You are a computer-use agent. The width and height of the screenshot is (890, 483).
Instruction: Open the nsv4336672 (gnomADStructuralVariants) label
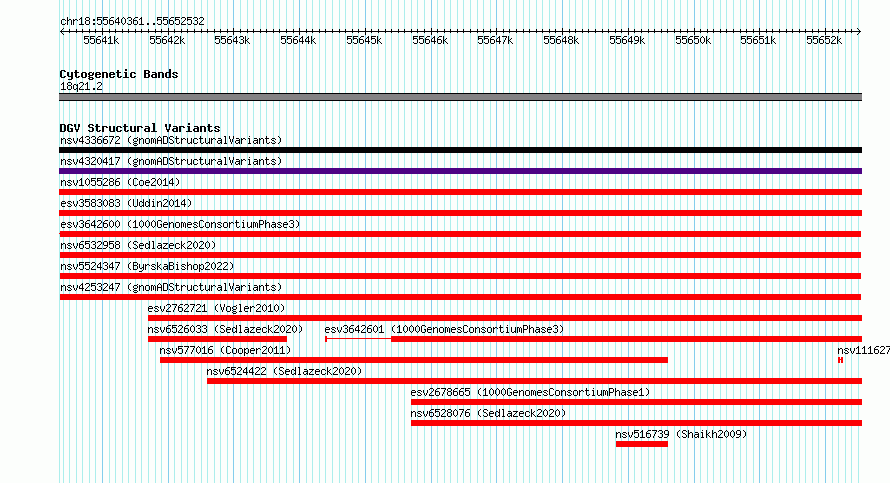coord(171,140)
